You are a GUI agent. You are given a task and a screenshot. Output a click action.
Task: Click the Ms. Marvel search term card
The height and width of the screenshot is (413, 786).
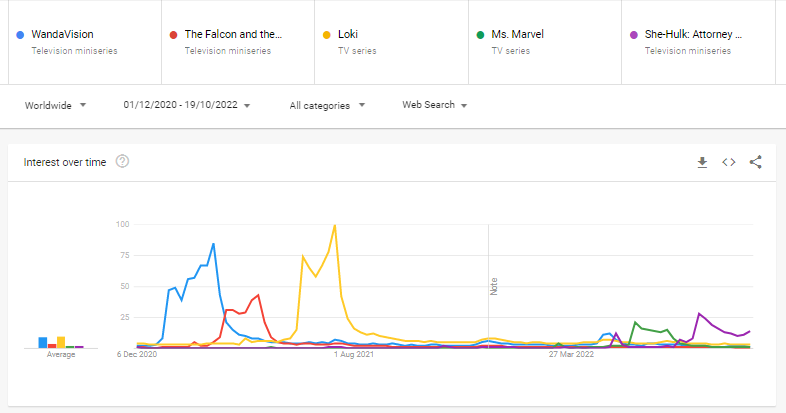point(517,34)
